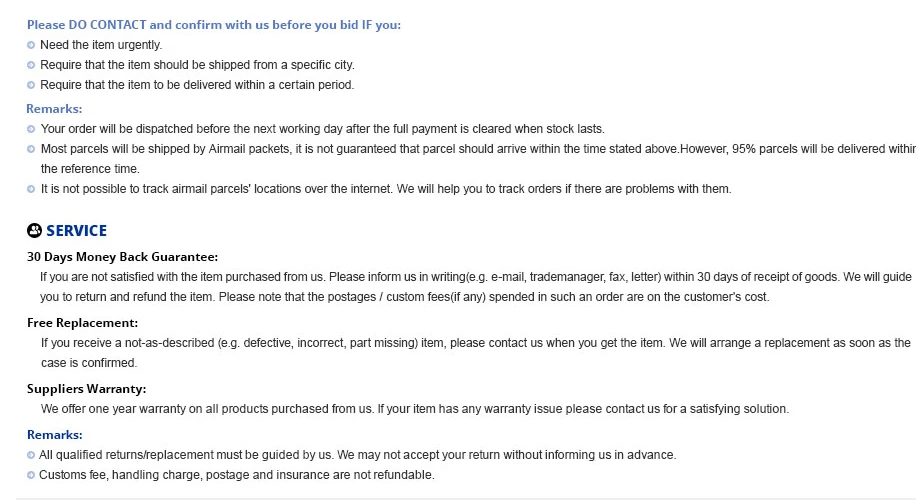Click bullet icon before 'Most parcels will be shipped'
Image resolution: width=919 pixels, height=500 pixels.
[x=31, y=149]
